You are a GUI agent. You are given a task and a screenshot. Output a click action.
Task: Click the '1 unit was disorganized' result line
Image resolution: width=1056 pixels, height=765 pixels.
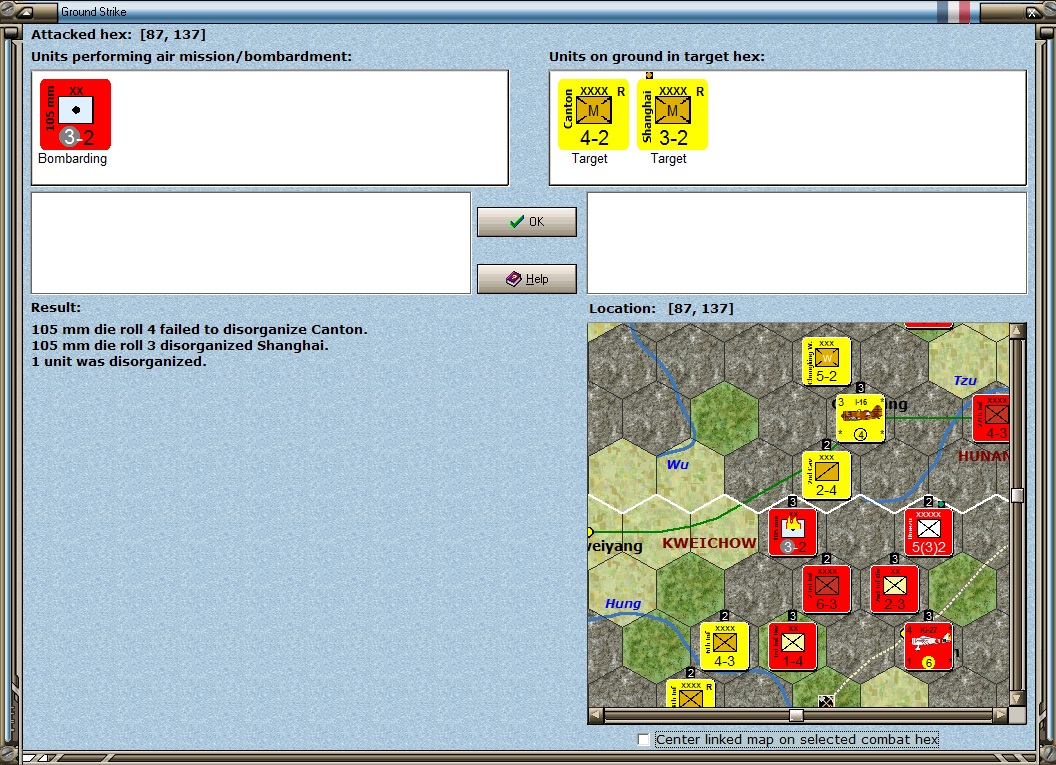pos(119,362)
